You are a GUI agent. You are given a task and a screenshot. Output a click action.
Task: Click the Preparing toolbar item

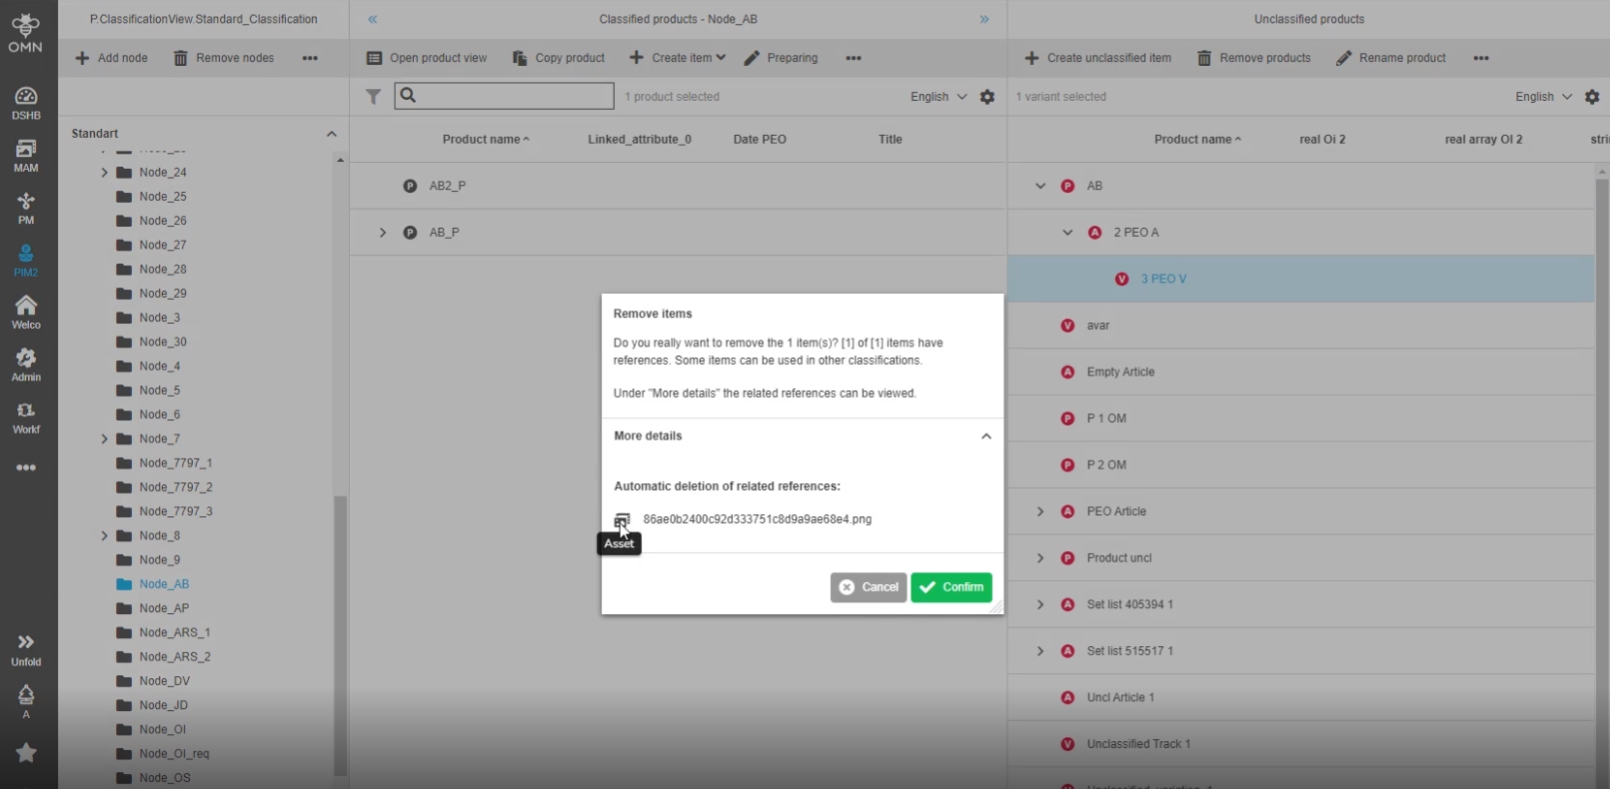781,58
